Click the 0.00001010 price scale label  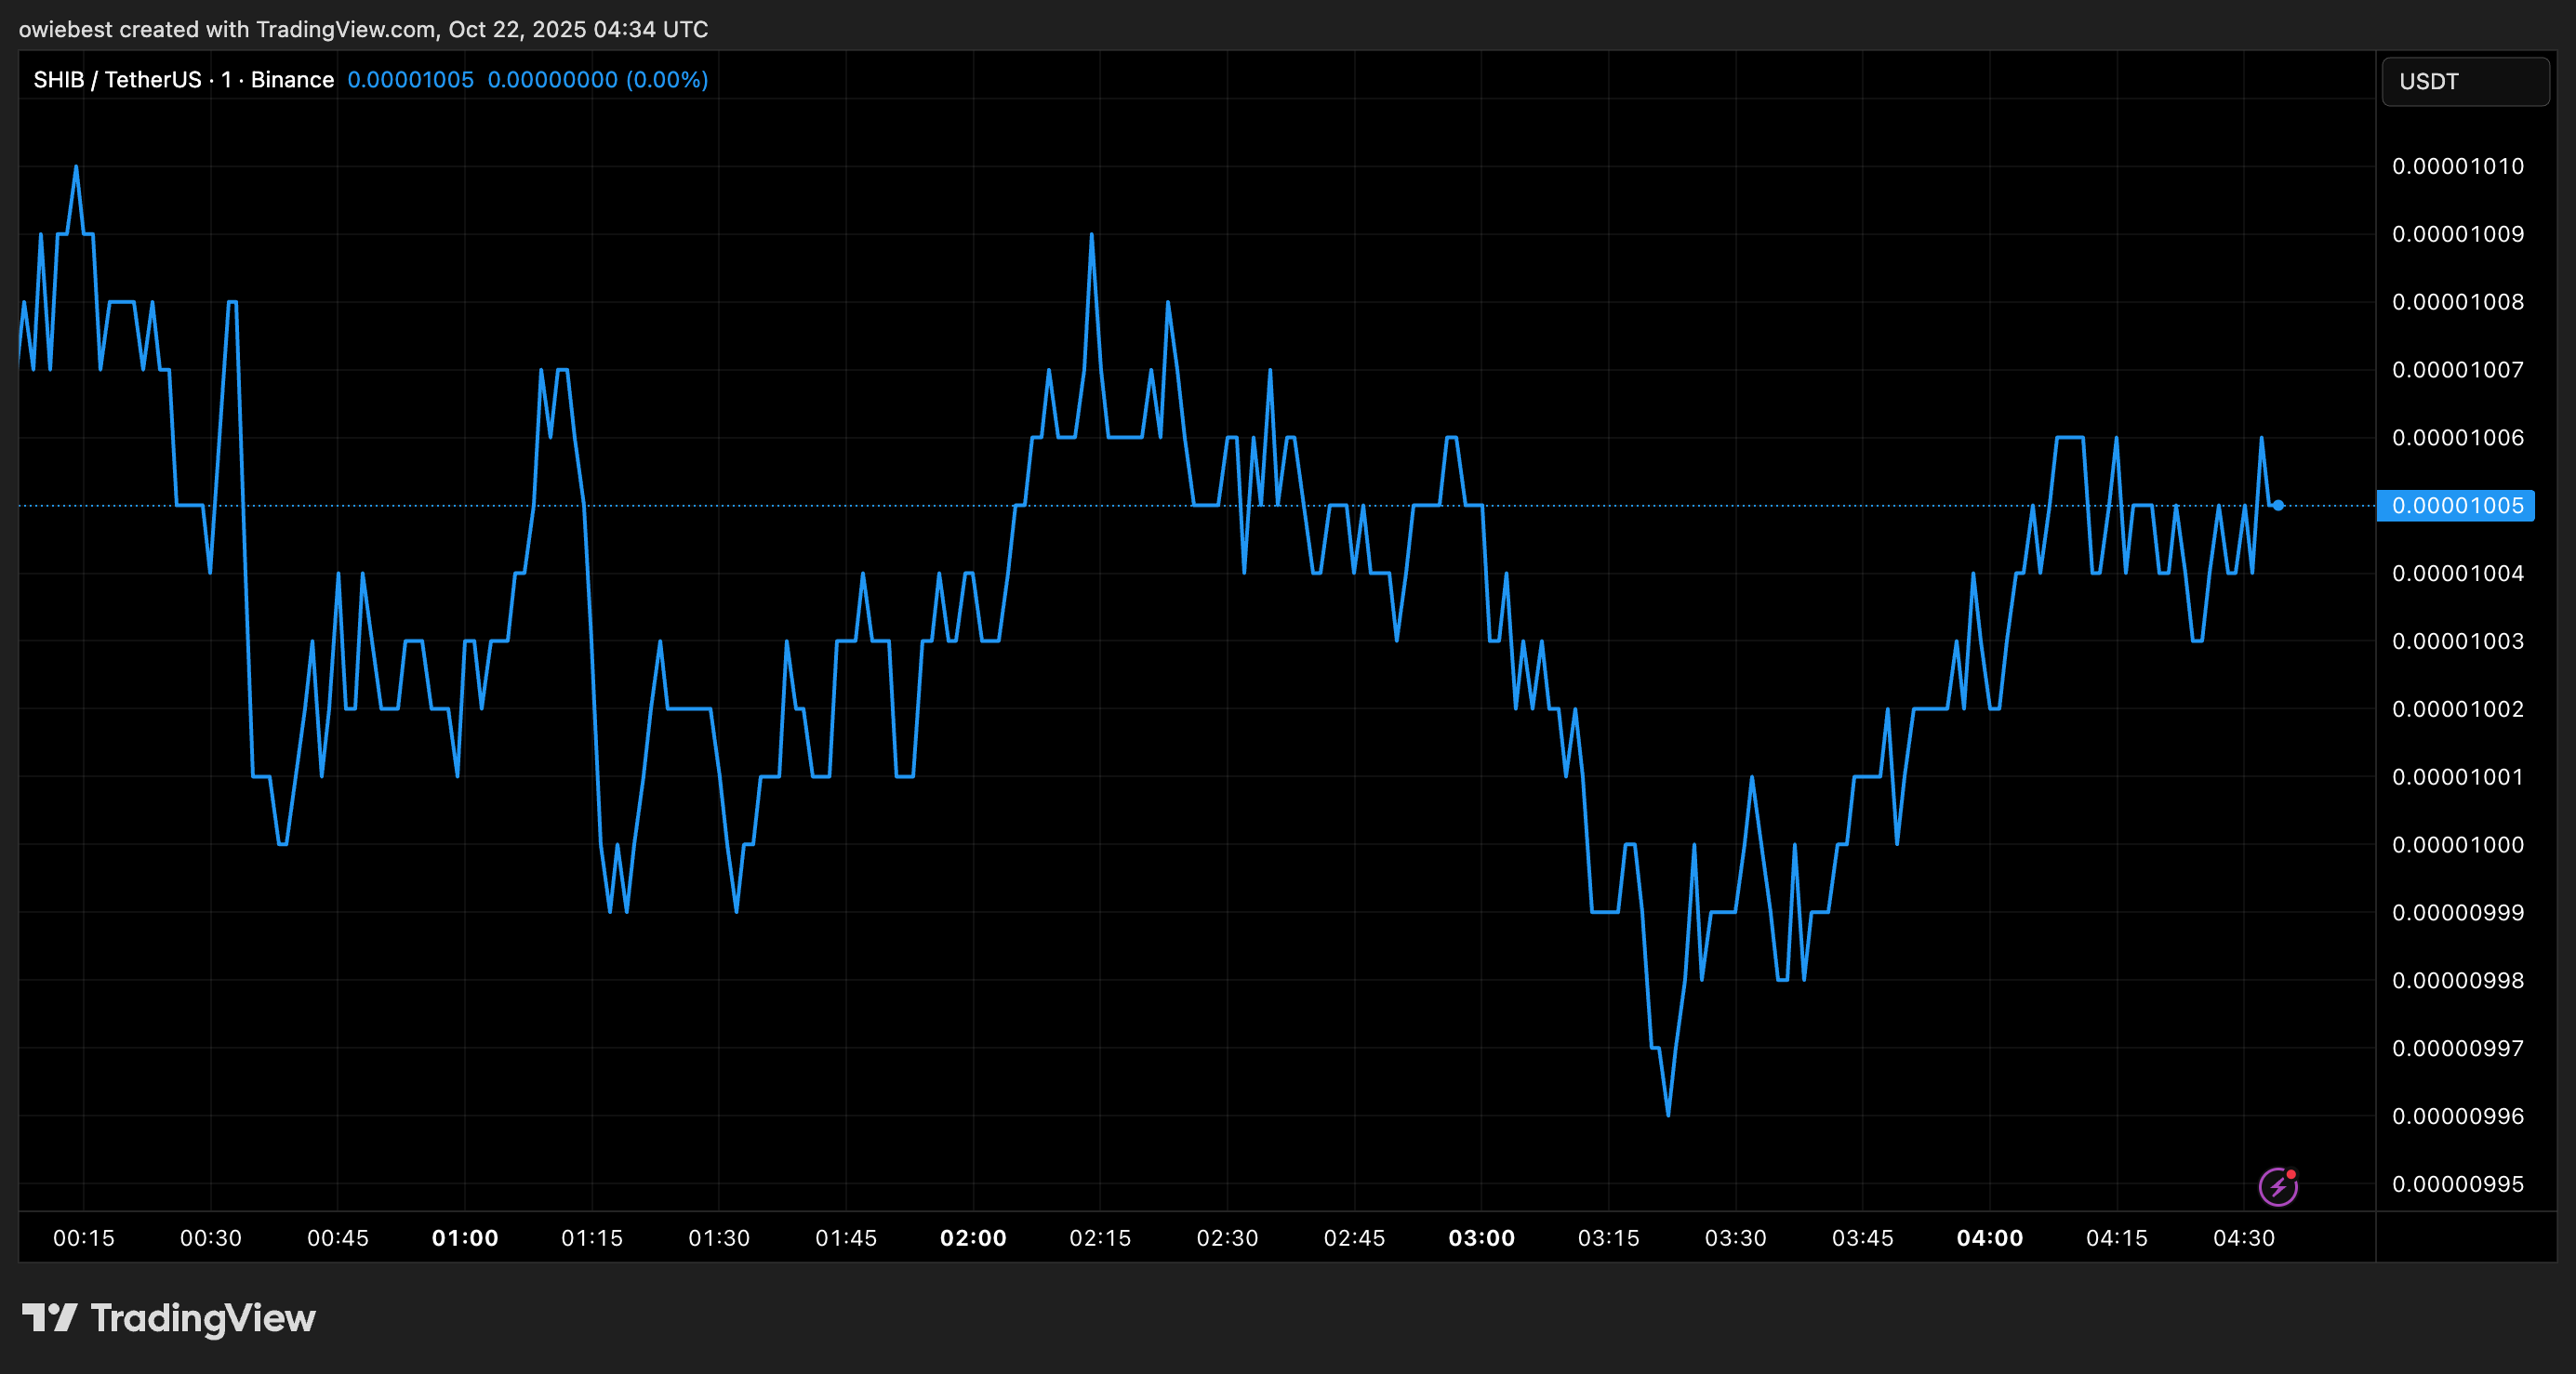pyautogui.click(x=2457, y=166)
